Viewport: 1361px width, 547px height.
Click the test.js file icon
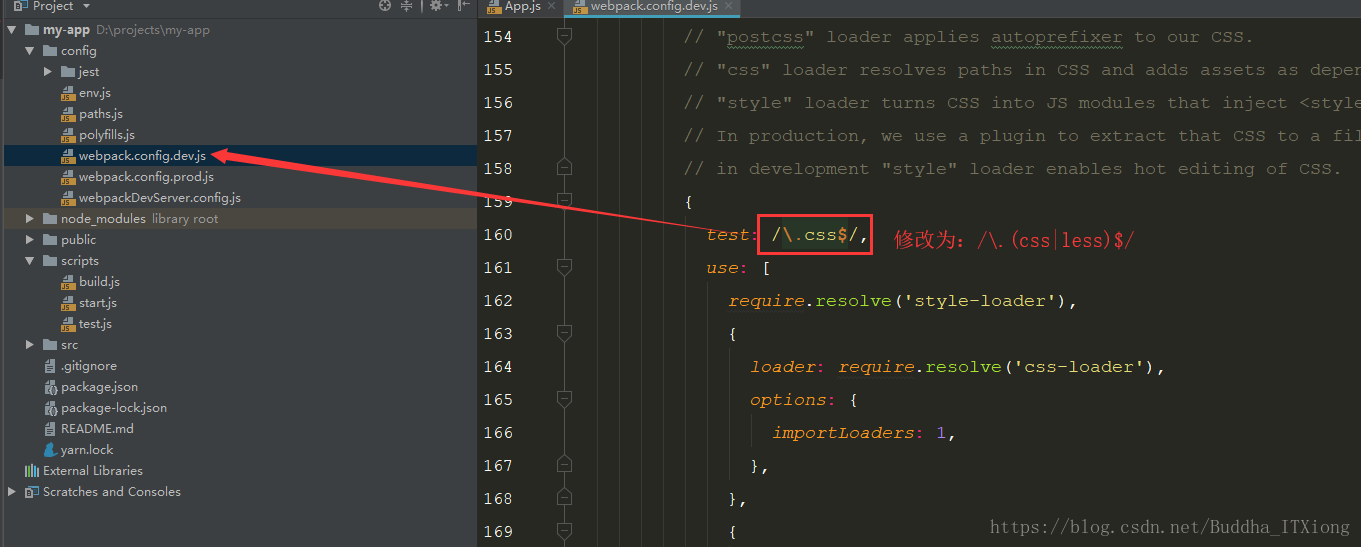(68, 324)
